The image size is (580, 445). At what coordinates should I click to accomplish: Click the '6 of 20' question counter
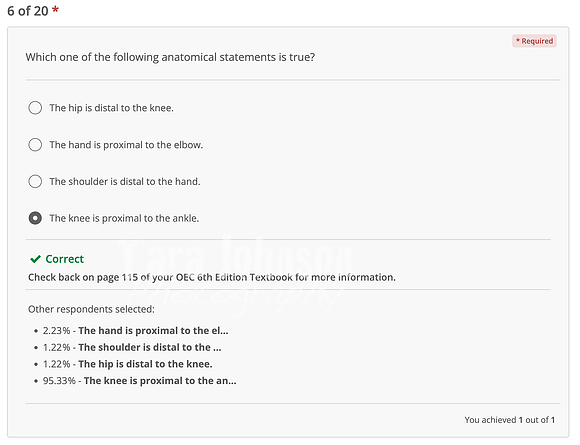coord(28,11)
